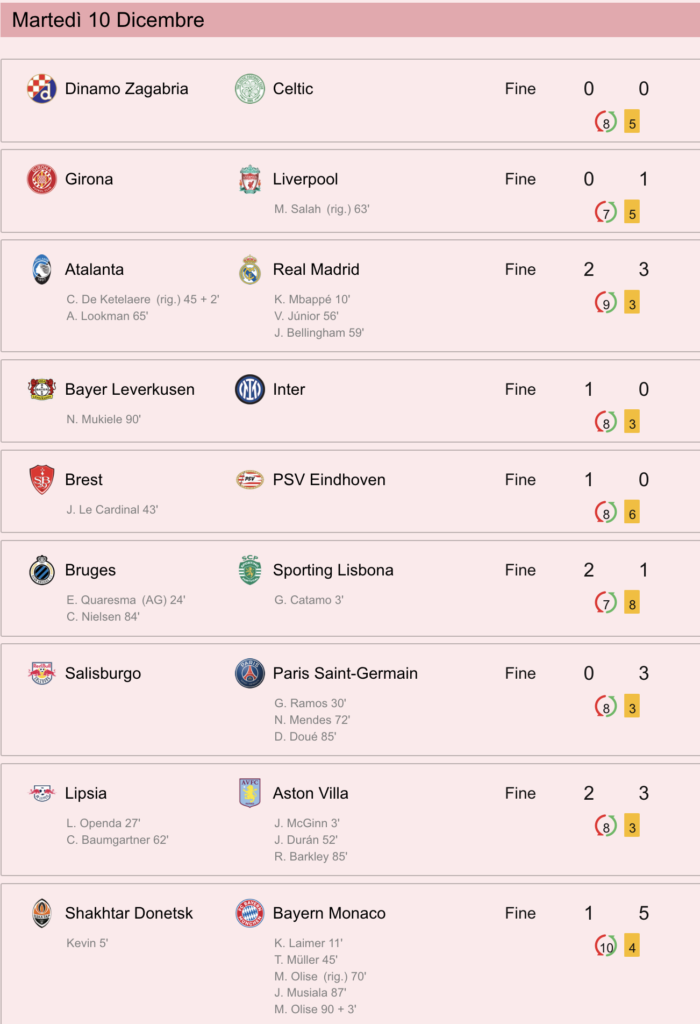This screenshot has width=700, height=1024.
Task: Click yellow card count for Bruges match
Action: [631, 603]
